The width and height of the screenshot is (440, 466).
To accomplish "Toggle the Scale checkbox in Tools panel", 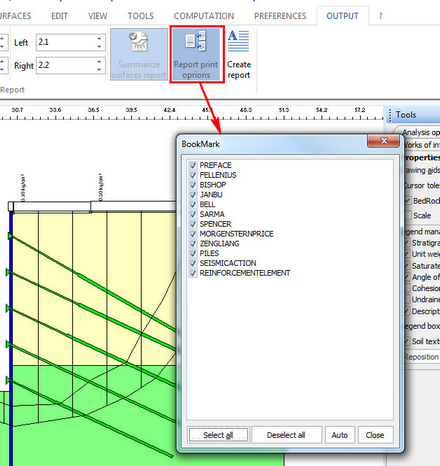I will 408,215.
